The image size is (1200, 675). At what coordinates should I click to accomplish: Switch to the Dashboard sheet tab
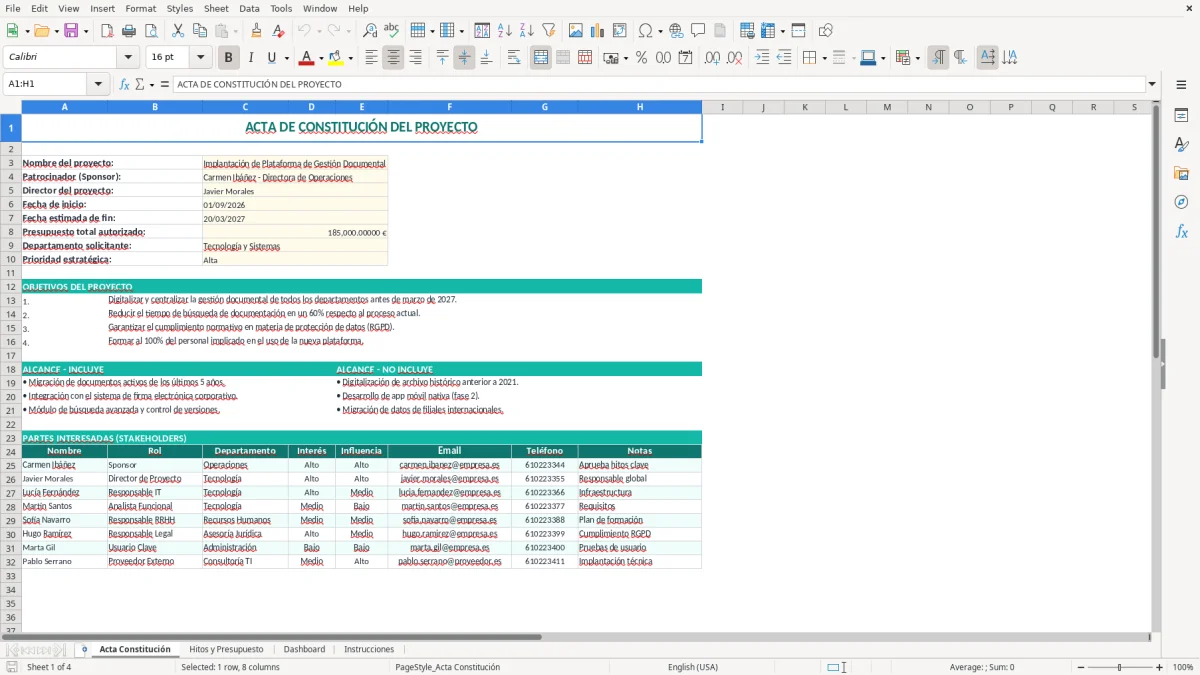tap(304, 649)
